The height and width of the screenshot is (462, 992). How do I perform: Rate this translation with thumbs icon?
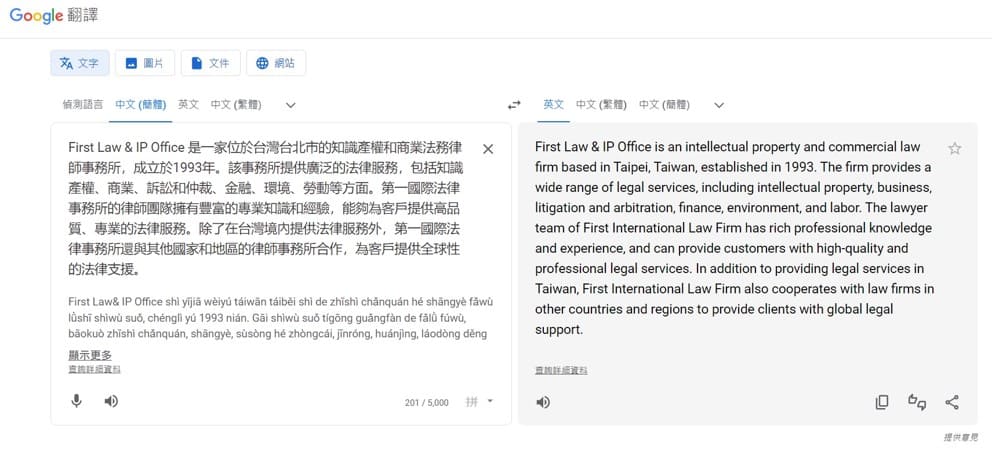coord(917,402)
